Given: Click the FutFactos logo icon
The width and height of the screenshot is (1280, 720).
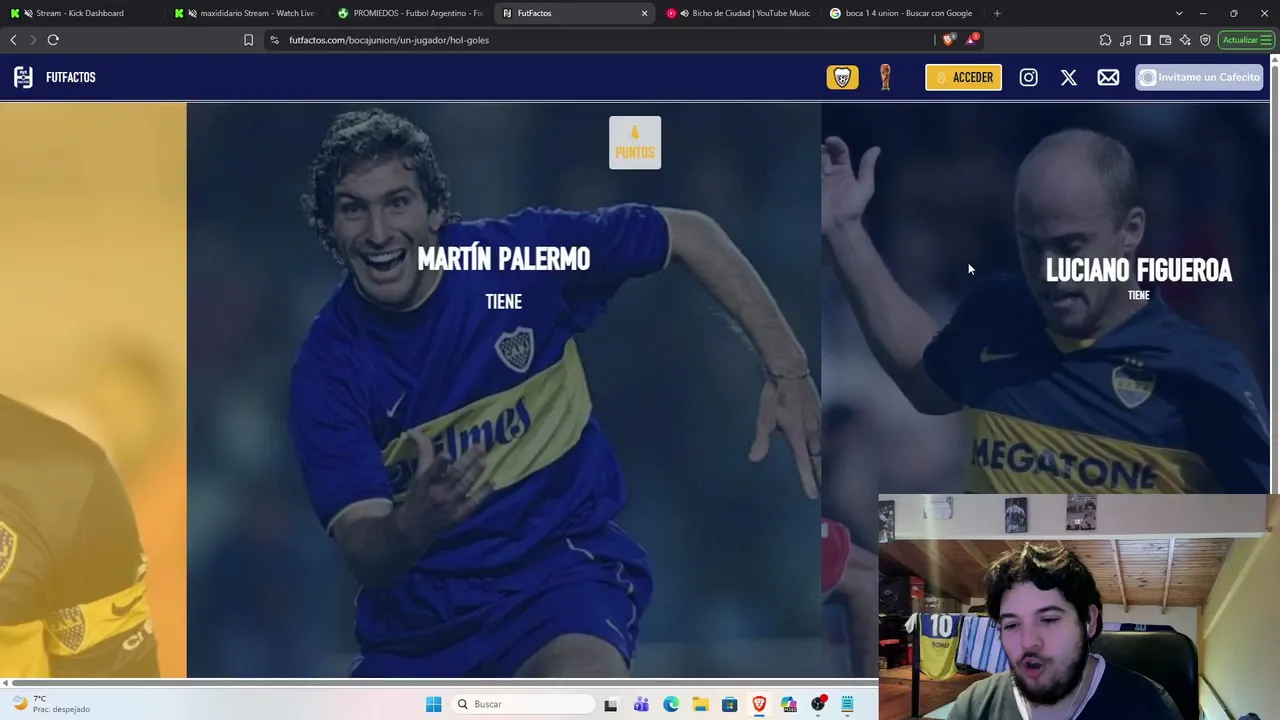Looking at the screenshot, I should click(x=23, y=77).
